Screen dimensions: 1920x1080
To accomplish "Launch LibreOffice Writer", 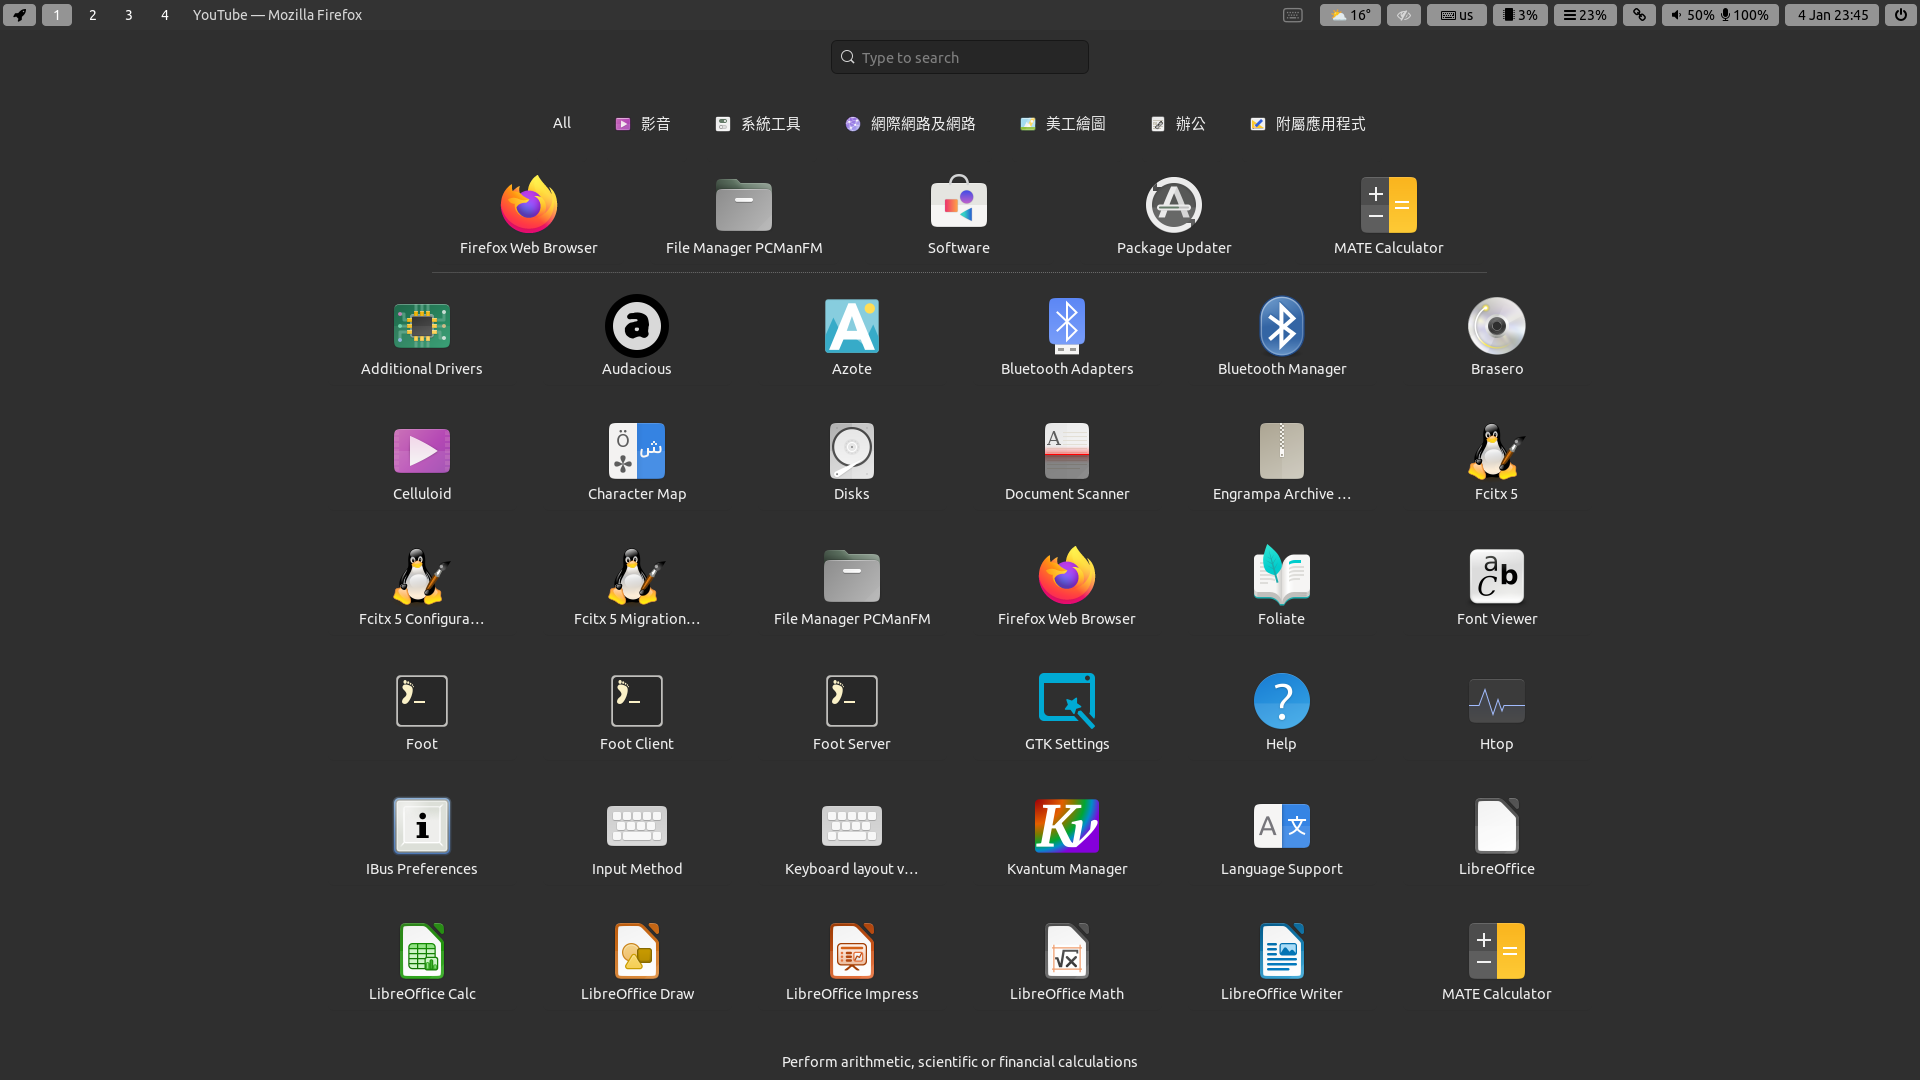I will (1282, 963).
